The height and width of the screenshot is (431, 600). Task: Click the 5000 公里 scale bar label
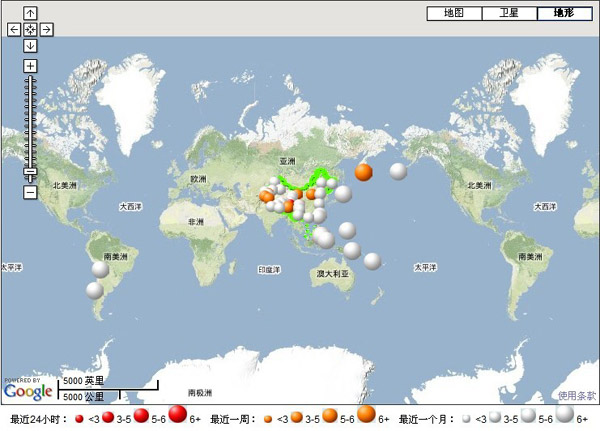point(83,397)
